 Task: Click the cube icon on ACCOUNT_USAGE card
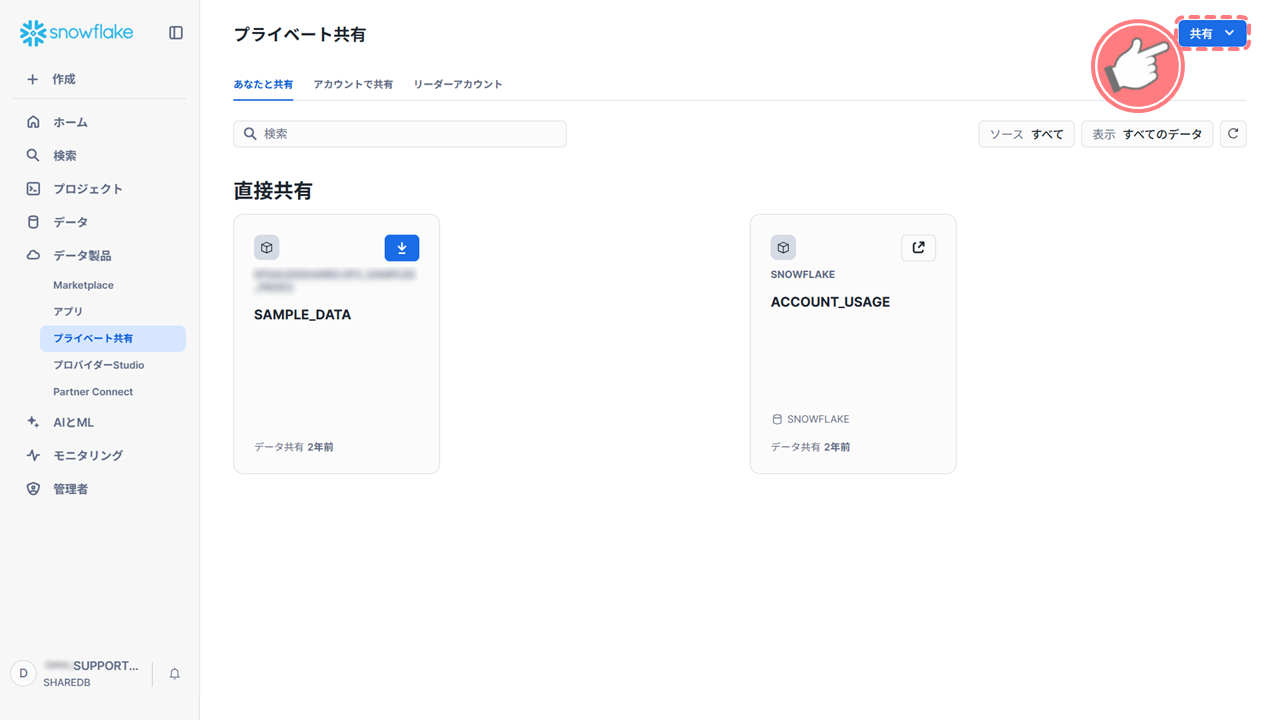(783, 247)
